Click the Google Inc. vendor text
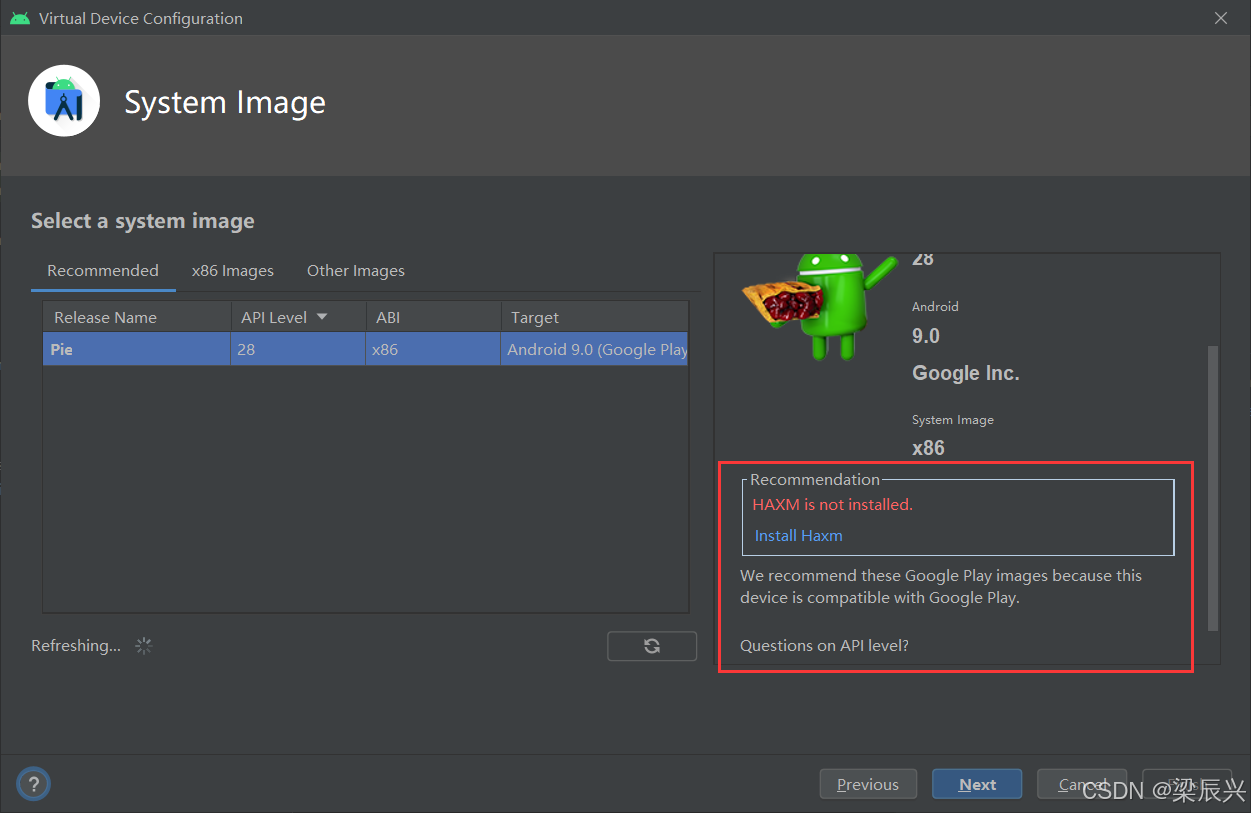This screenshot has width=1251, height=813. coord(966,373)
